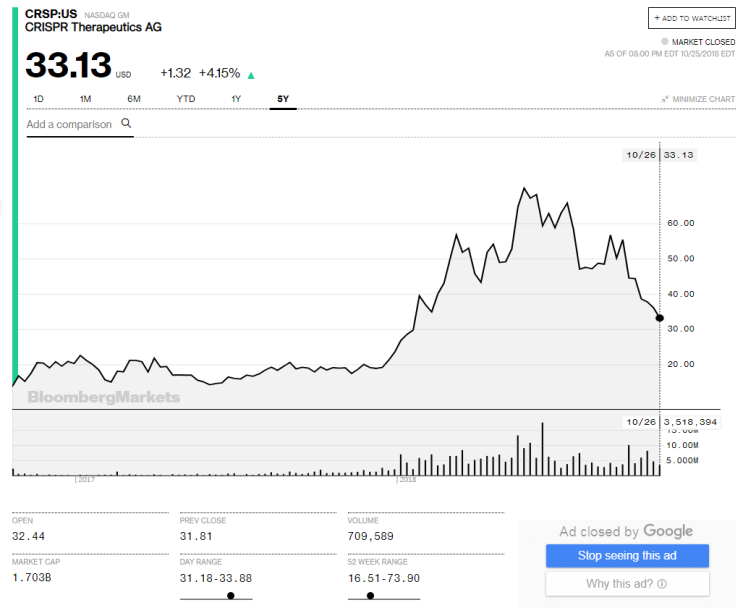
Task: Click the 33.13 price value
Action: point(68,64)
